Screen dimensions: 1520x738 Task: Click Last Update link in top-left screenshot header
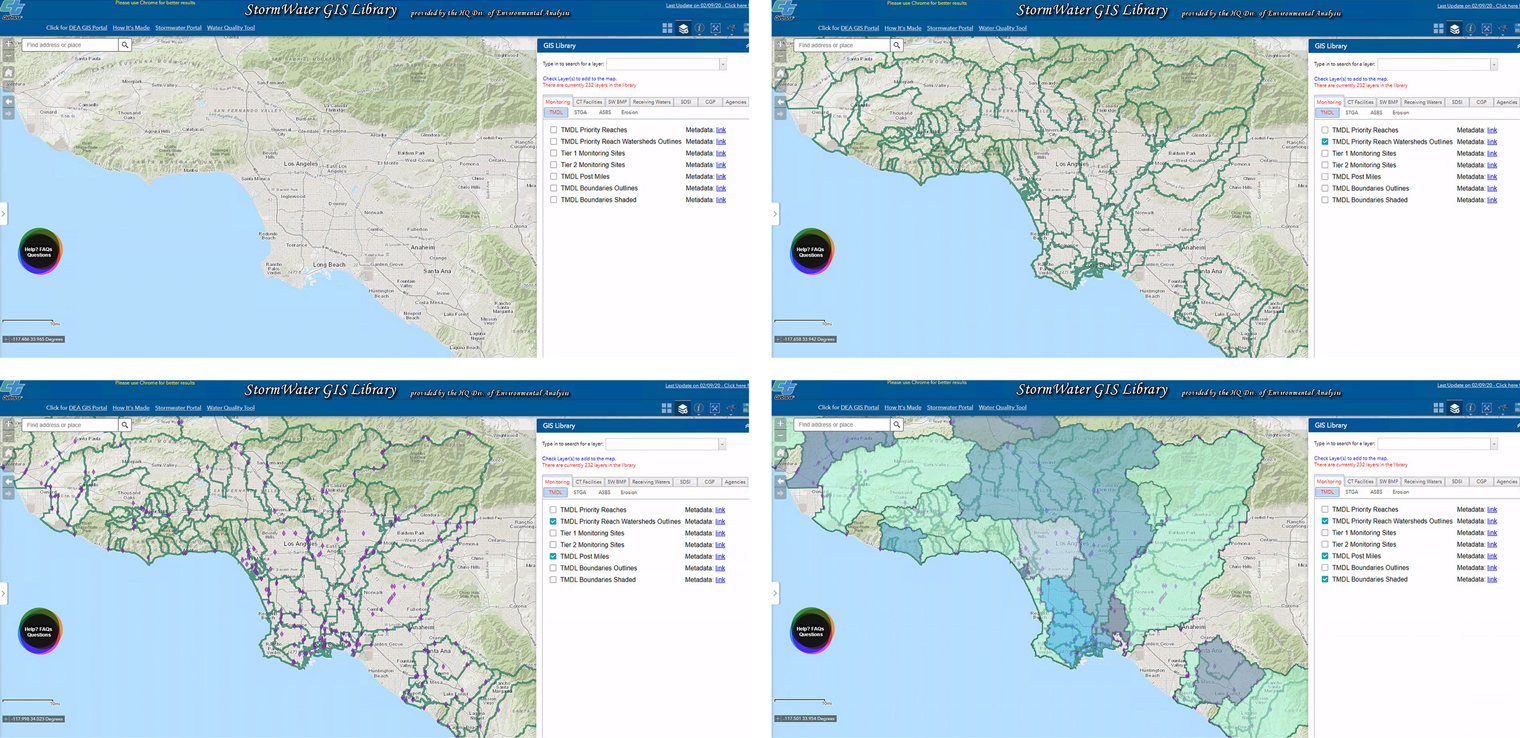click(x=707, y=5)
